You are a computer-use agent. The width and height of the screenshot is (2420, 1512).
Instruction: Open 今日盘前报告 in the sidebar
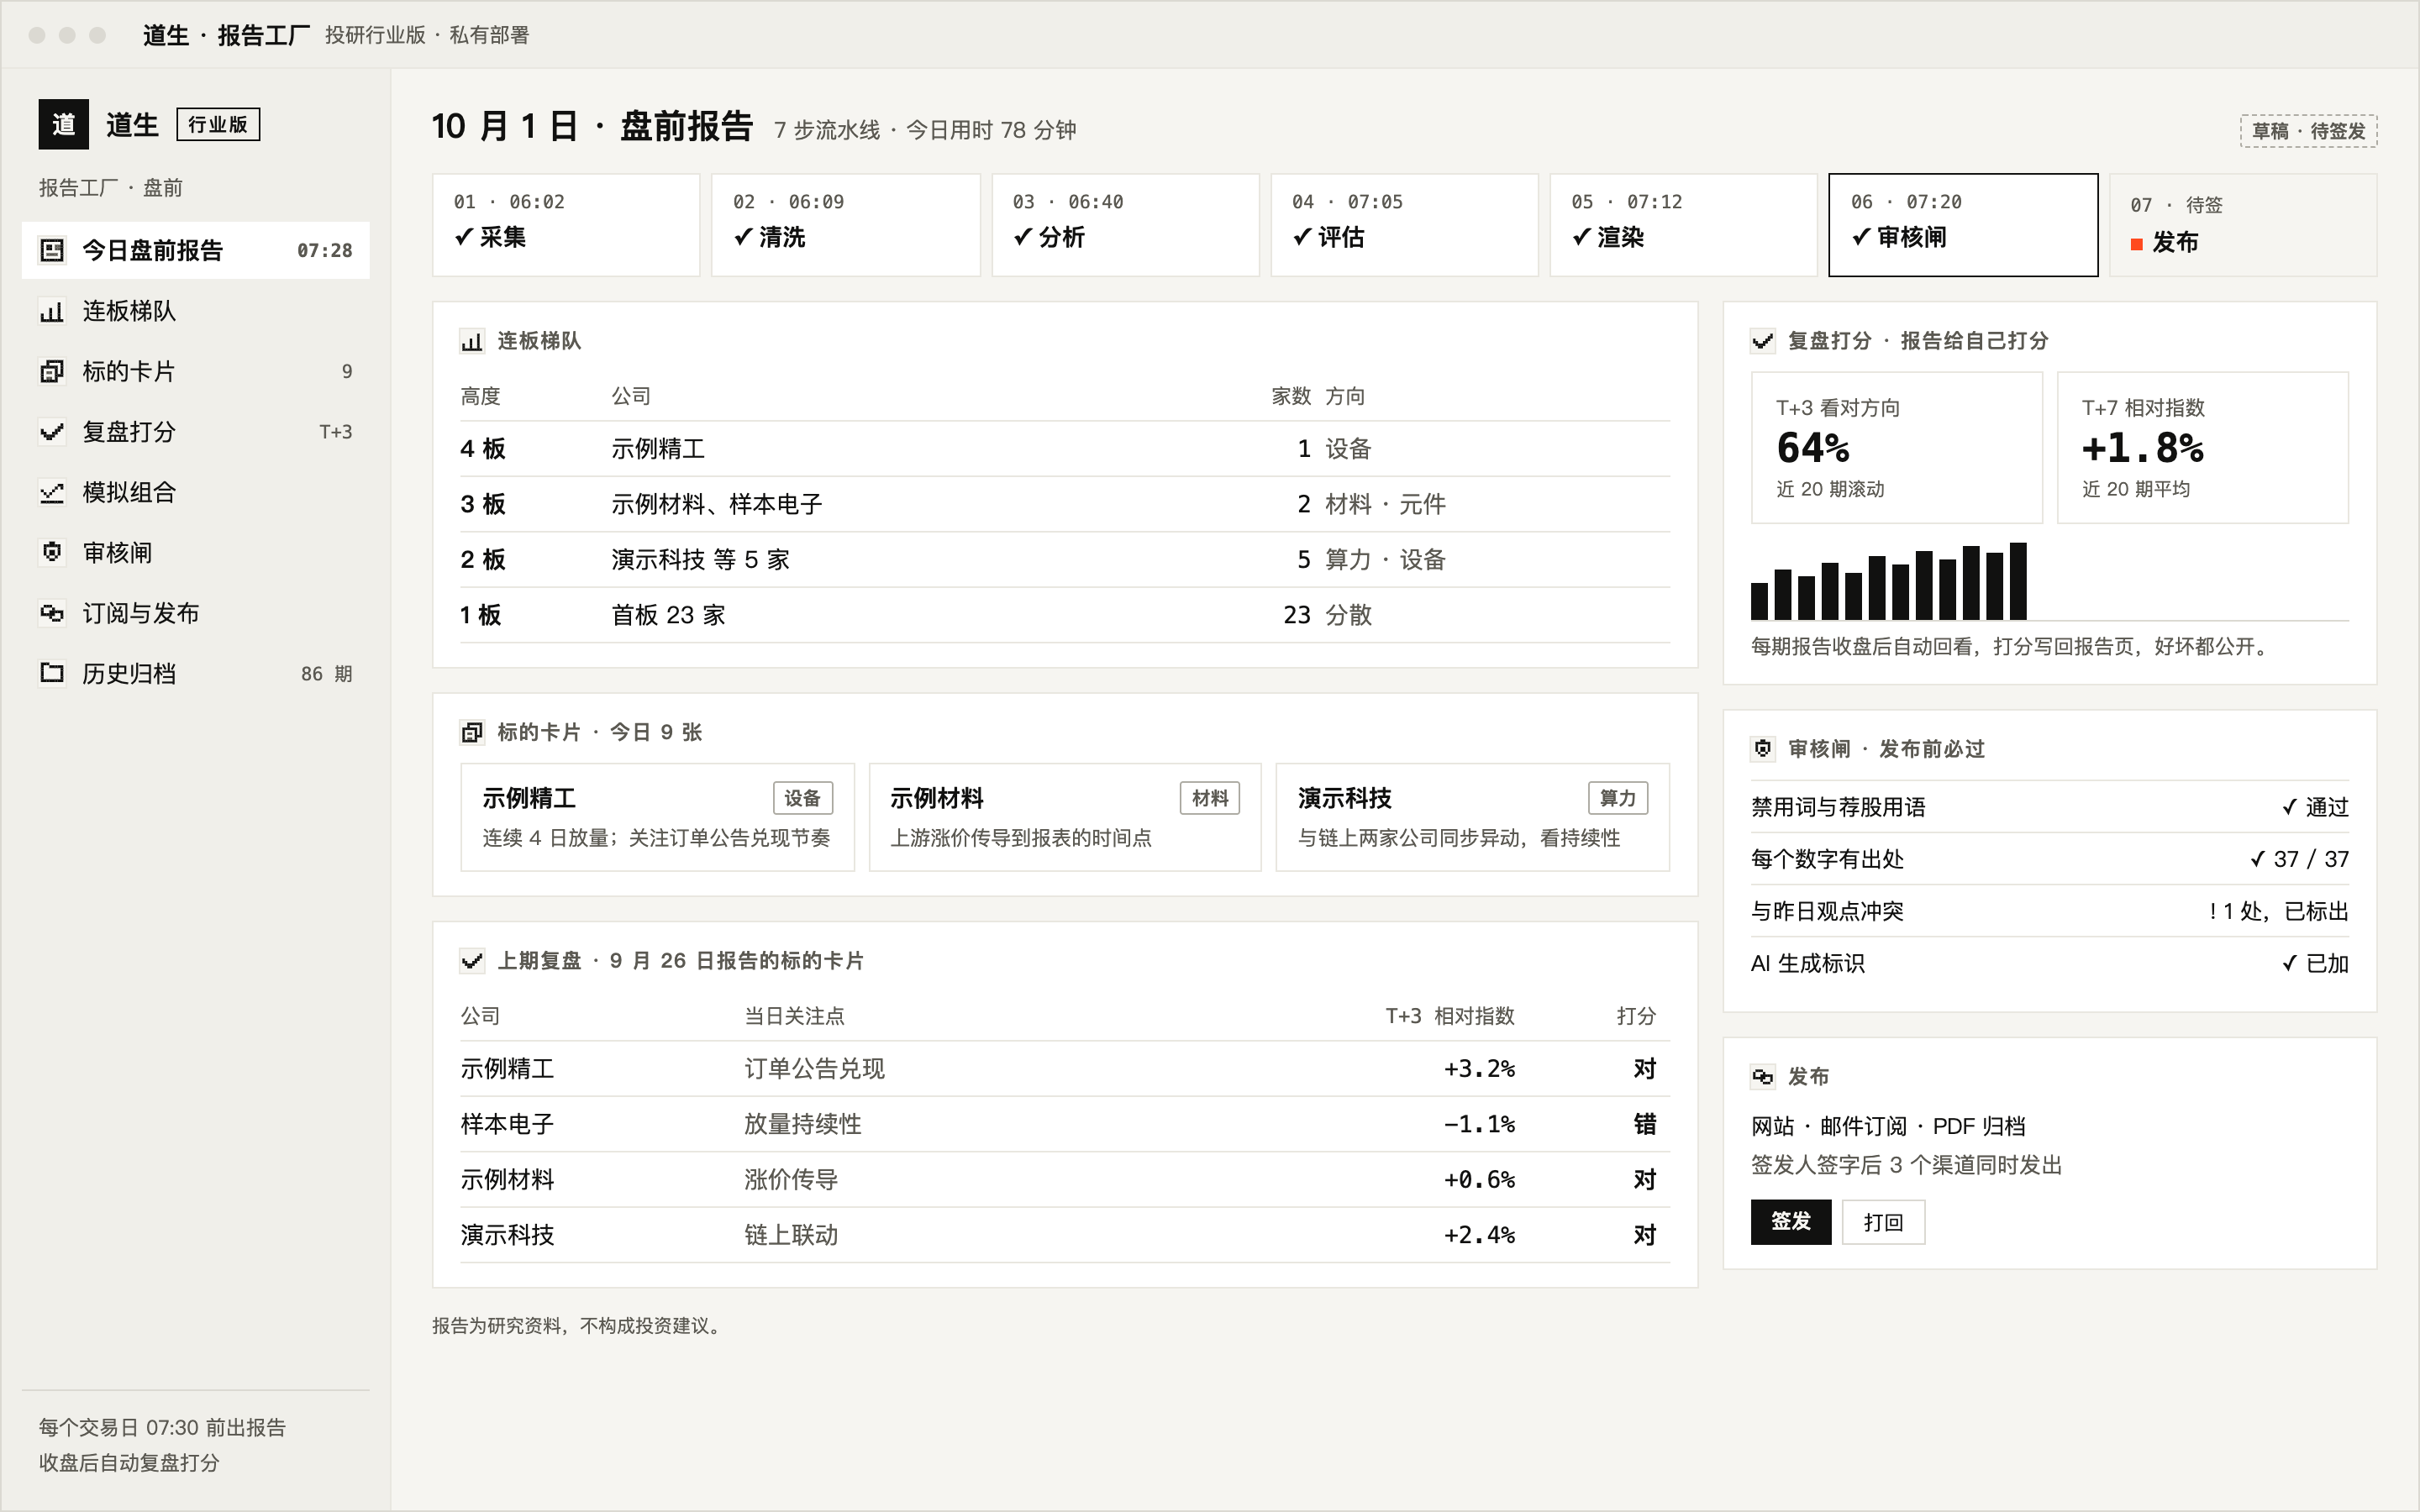196,250
